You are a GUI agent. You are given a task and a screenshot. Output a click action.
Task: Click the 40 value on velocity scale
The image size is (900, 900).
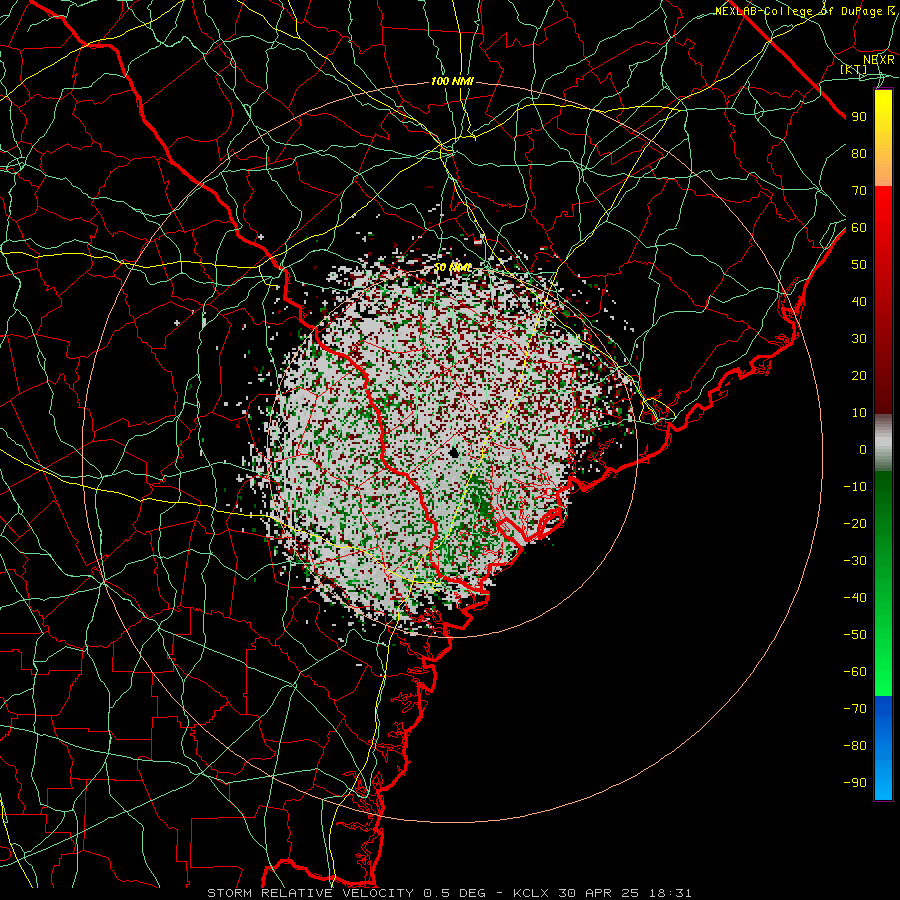[859, 301]
